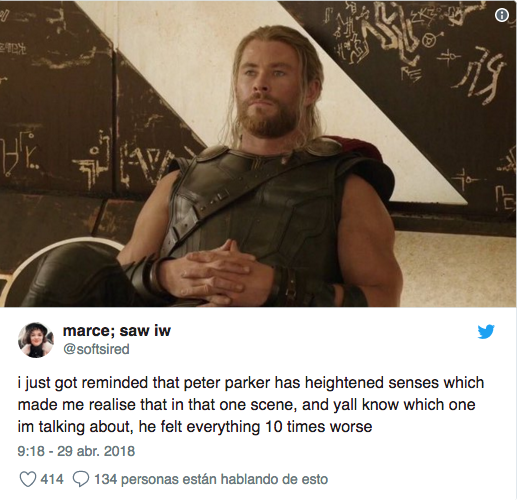This screenshot has width=518, height=500.
Task: Open the embedded tweet photo
Action: 258,153
